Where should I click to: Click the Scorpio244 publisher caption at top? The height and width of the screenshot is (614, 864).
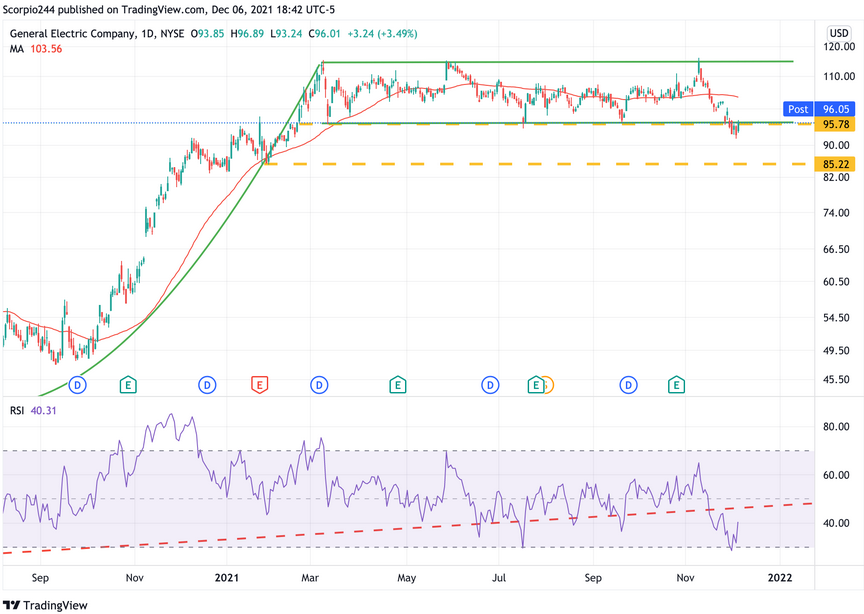[169, 9]
